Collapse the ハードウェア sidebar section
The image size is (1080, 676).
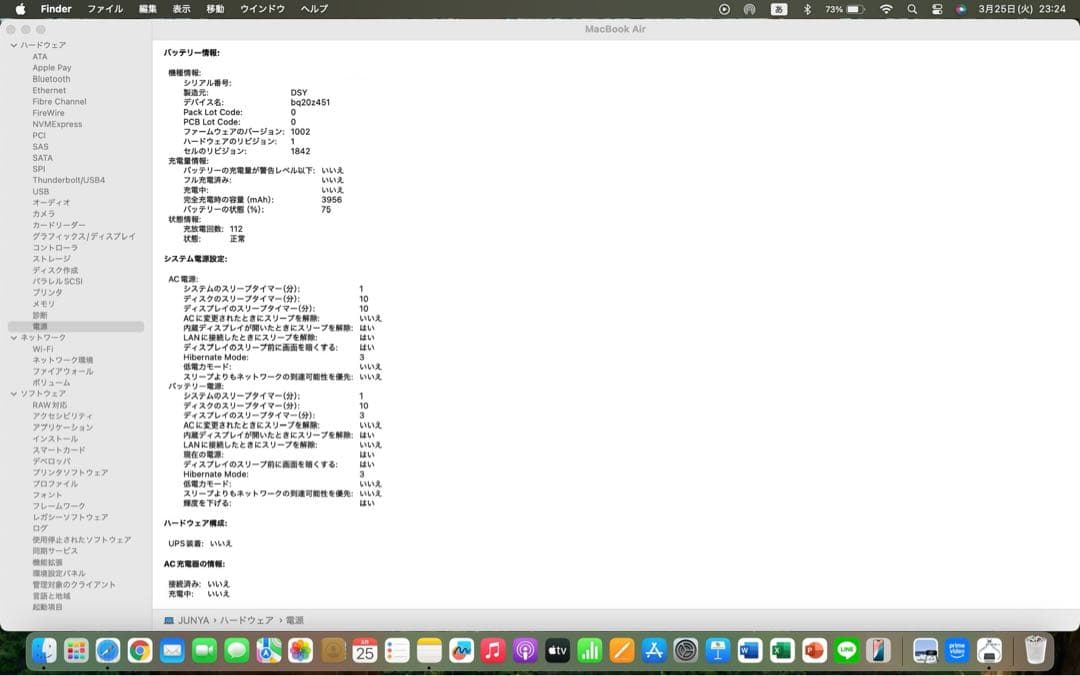(x=15, y=44)
